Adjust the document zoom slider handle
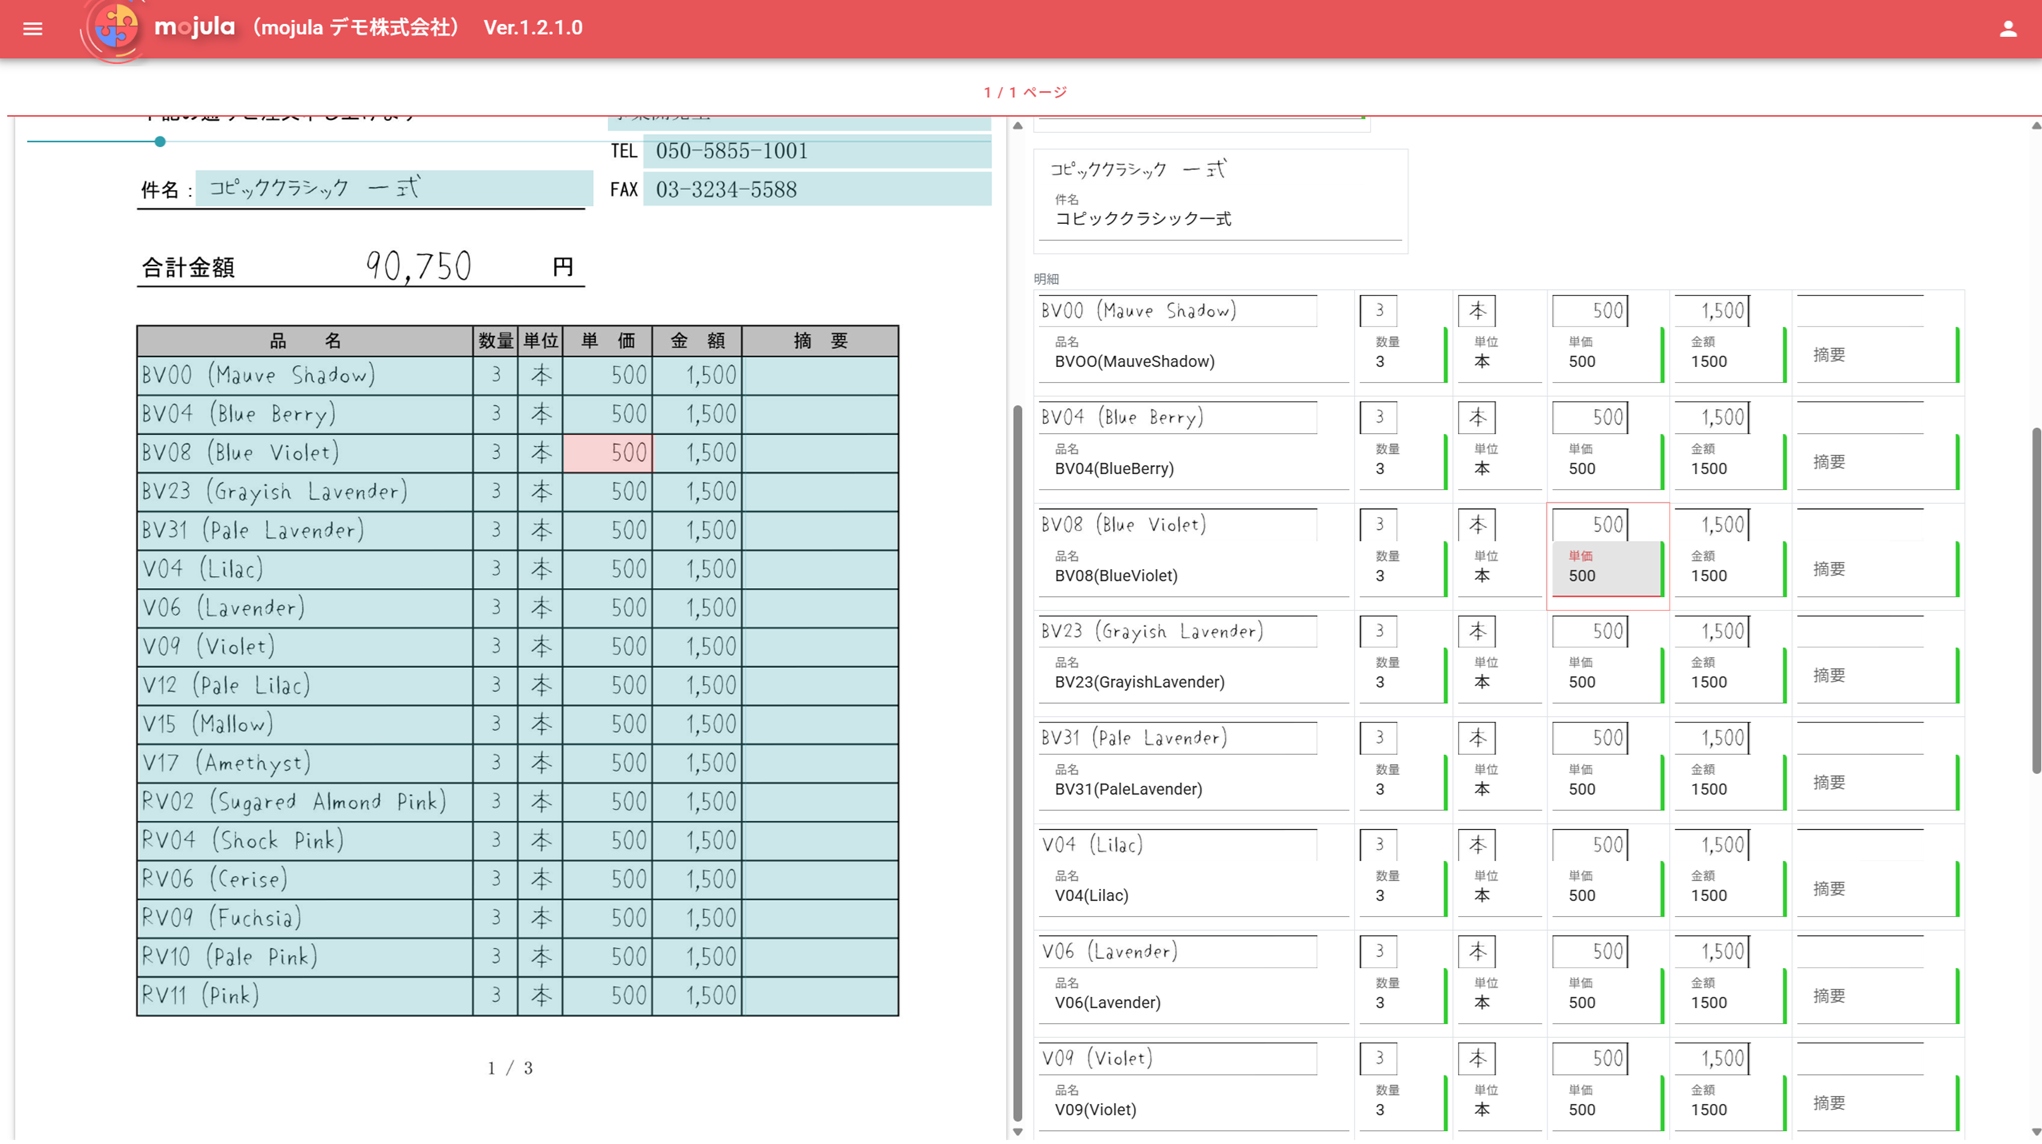Screen dimensions: 2042x1144 pos(160,142)
